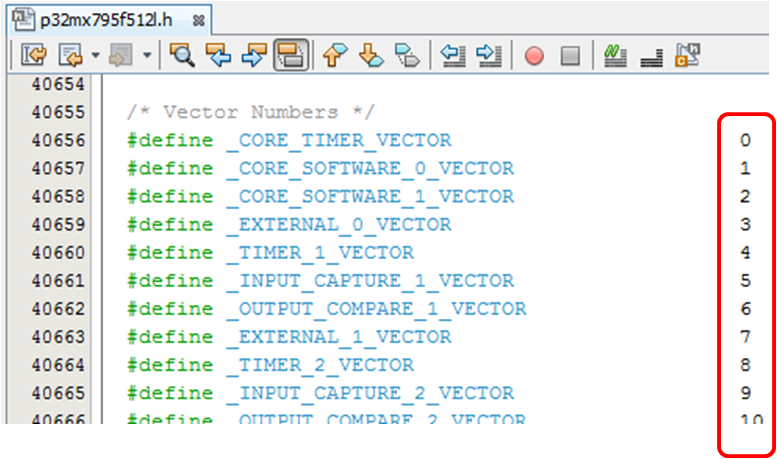Click the header file icon in tab
Viewport: 777px width, 459px height.
[x=24, y=19]
